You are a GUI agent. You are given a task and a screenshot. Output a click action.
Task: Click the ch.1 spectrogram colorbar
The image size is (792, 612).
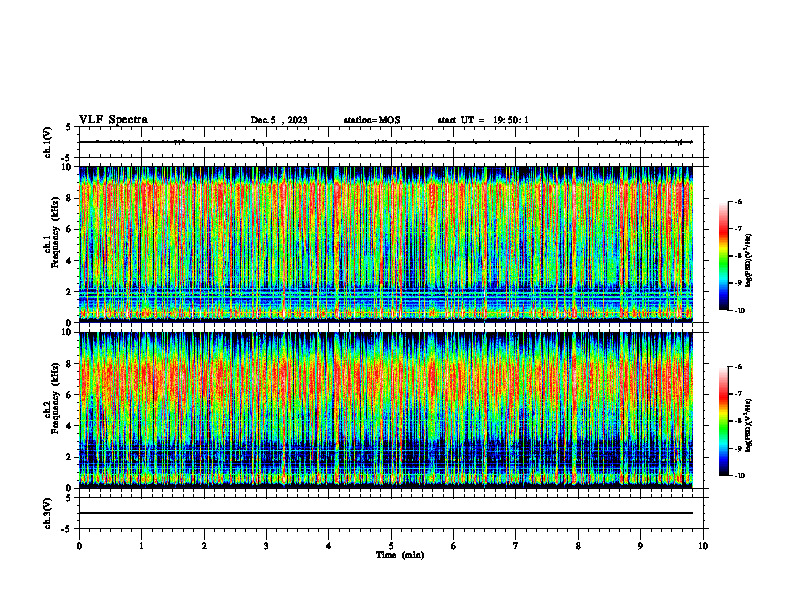(723, 256)
